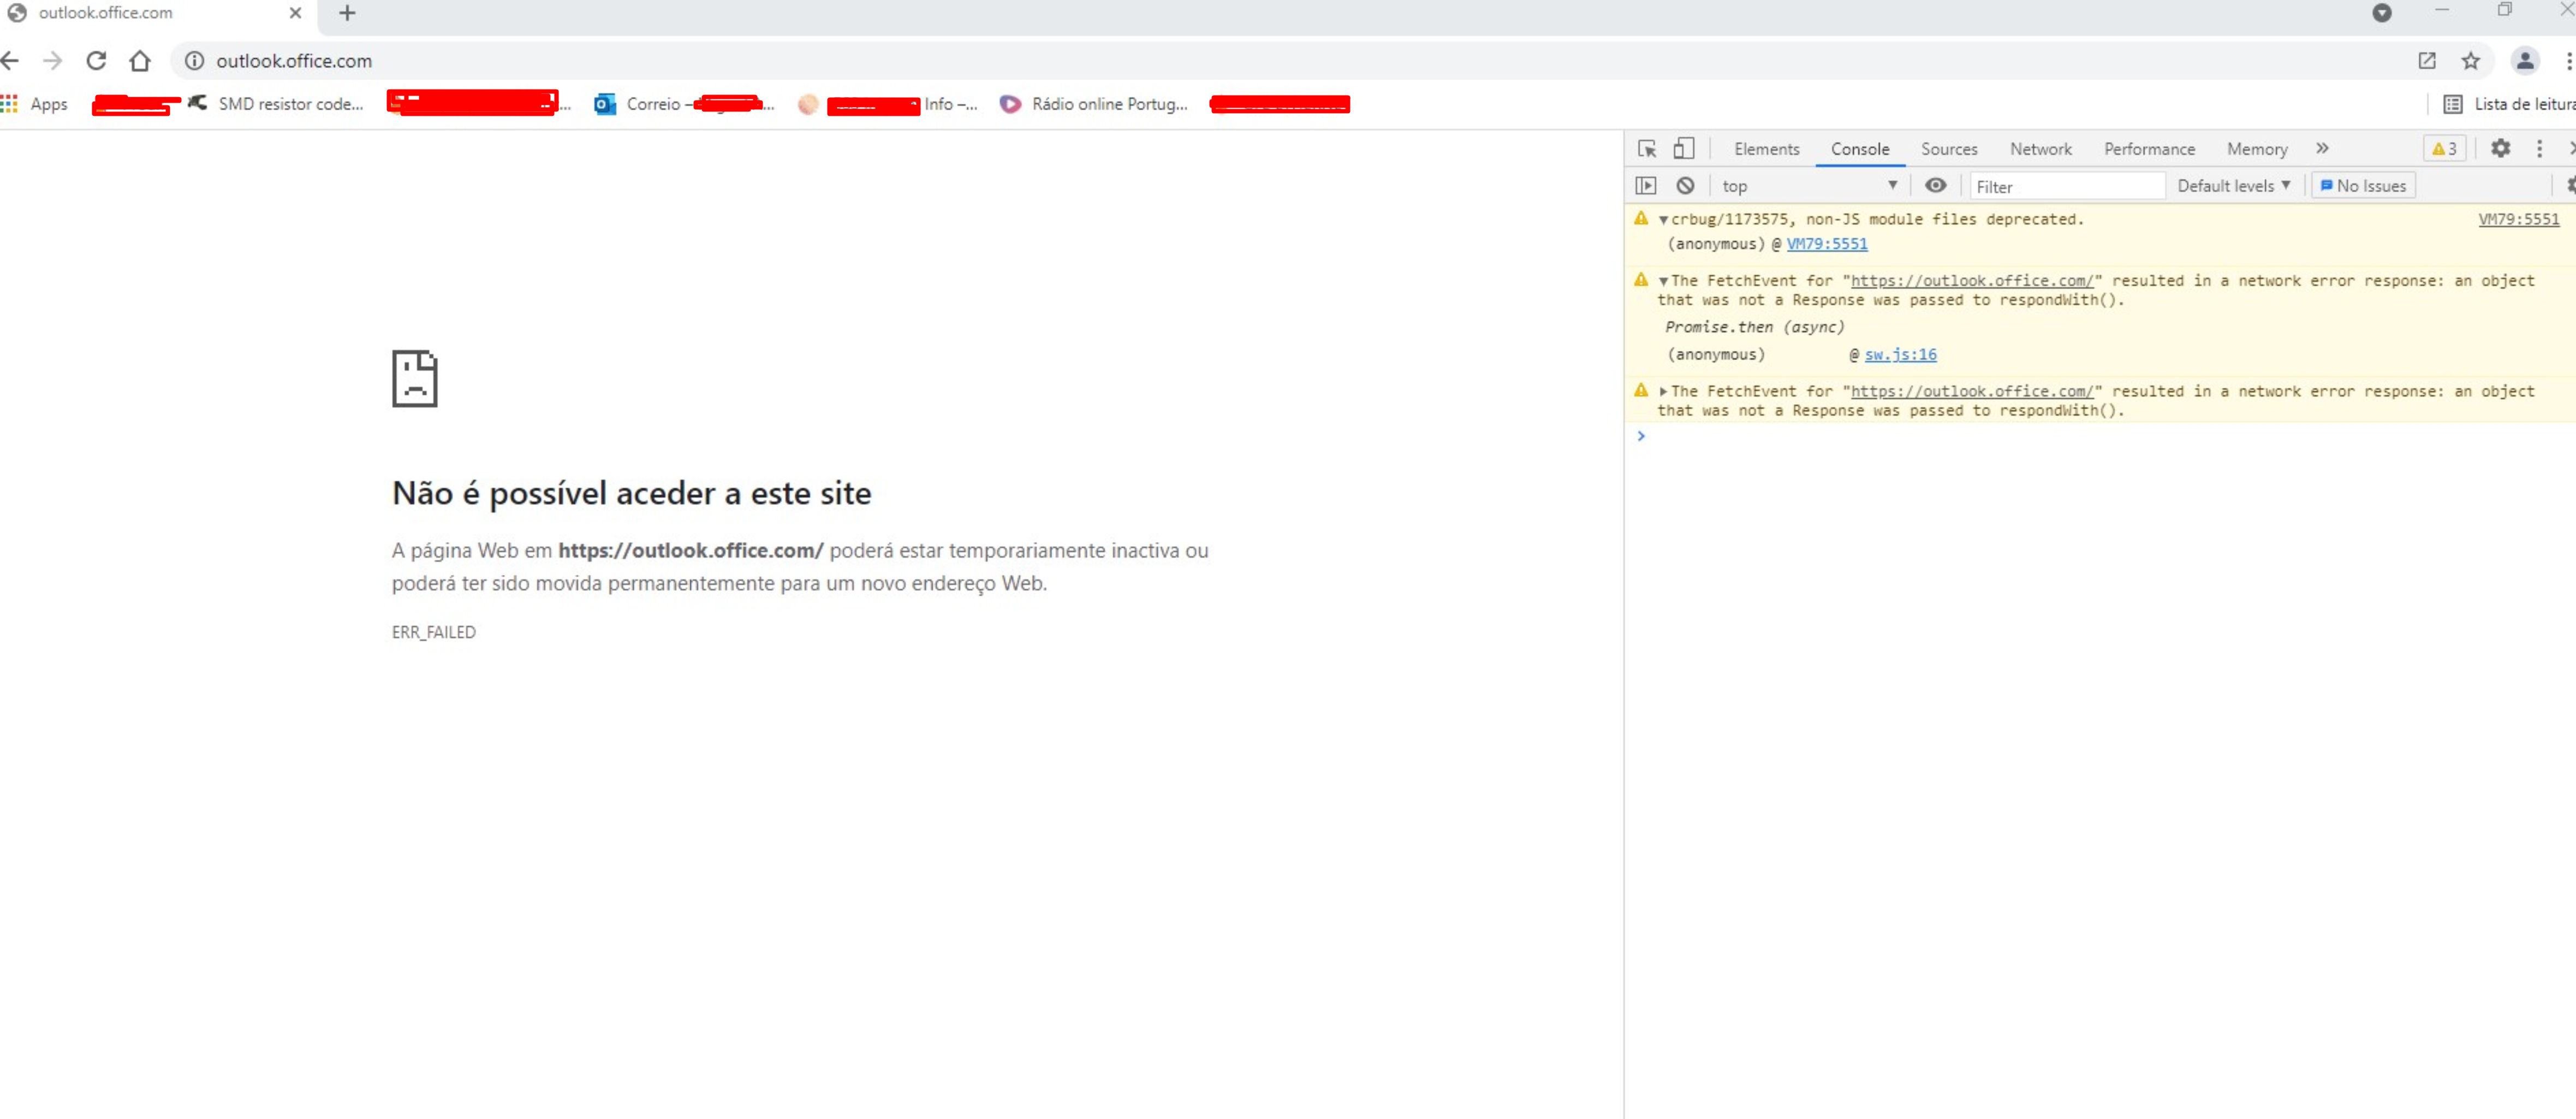Toggle the device toolbar icon

(x=1684, y=149)
